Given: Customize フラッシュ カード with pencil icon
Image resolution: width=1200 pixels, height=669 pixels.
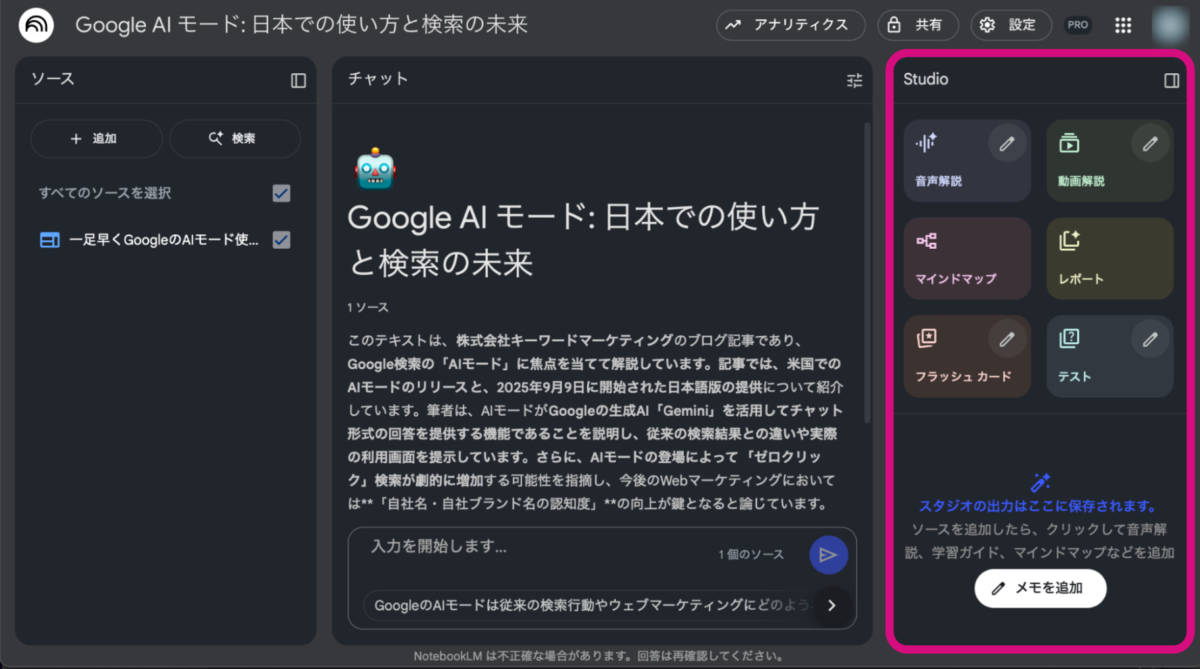Looking at the screenshot, I should click(x=1007, y=340).
